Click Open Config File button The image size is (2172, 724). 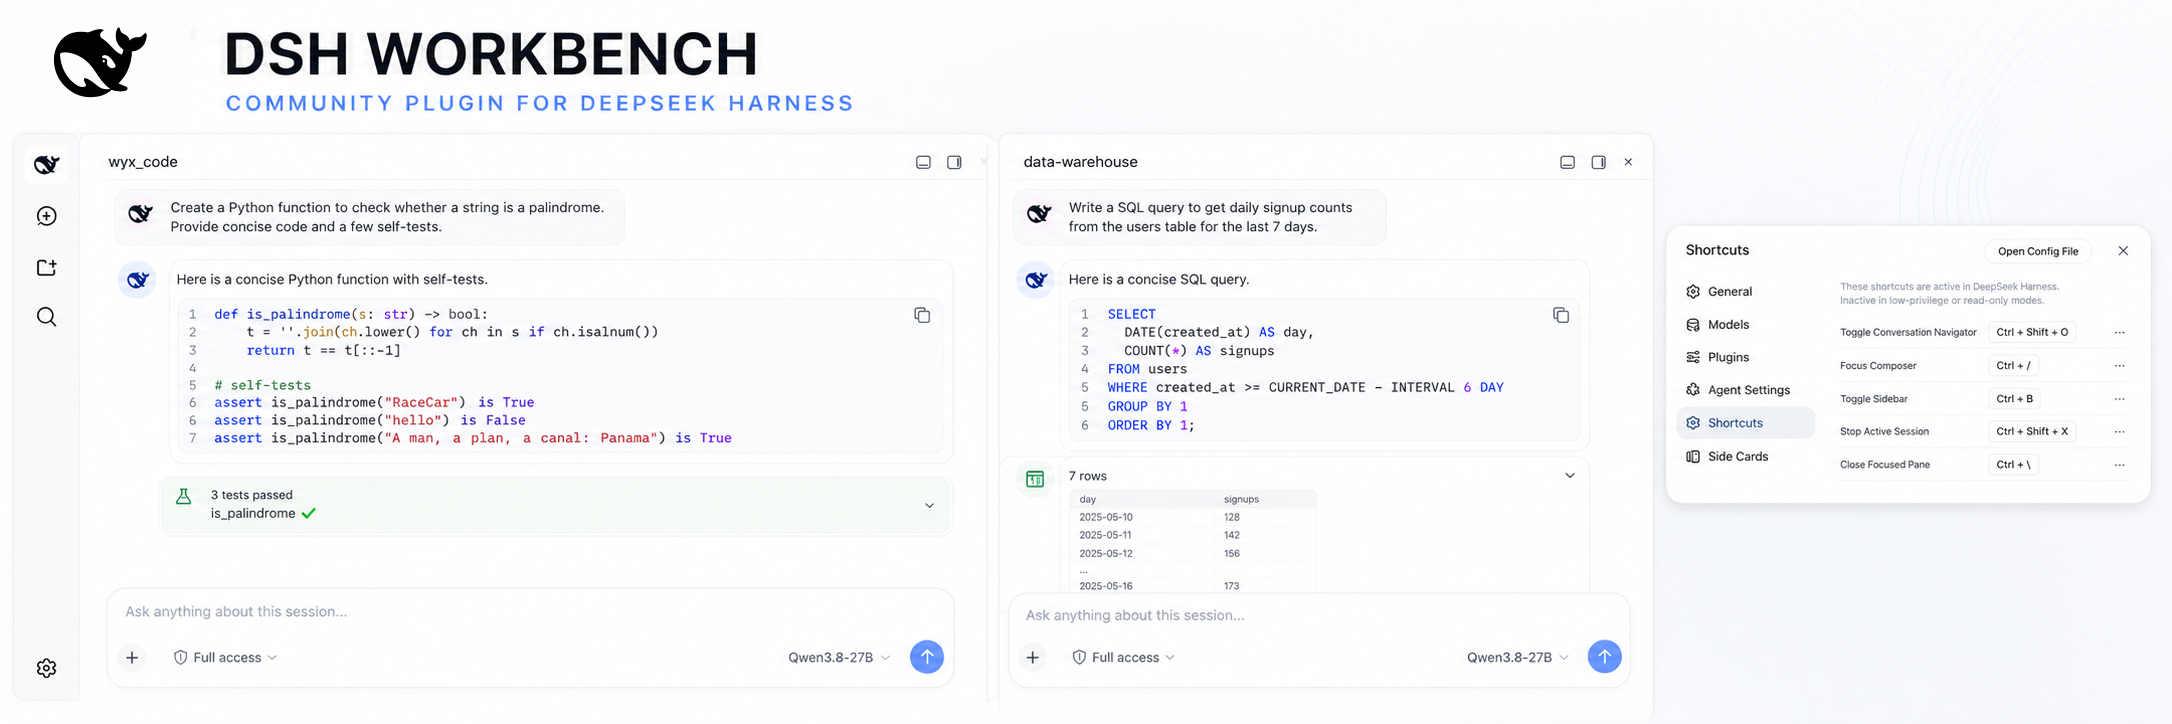coord(2038,252)
